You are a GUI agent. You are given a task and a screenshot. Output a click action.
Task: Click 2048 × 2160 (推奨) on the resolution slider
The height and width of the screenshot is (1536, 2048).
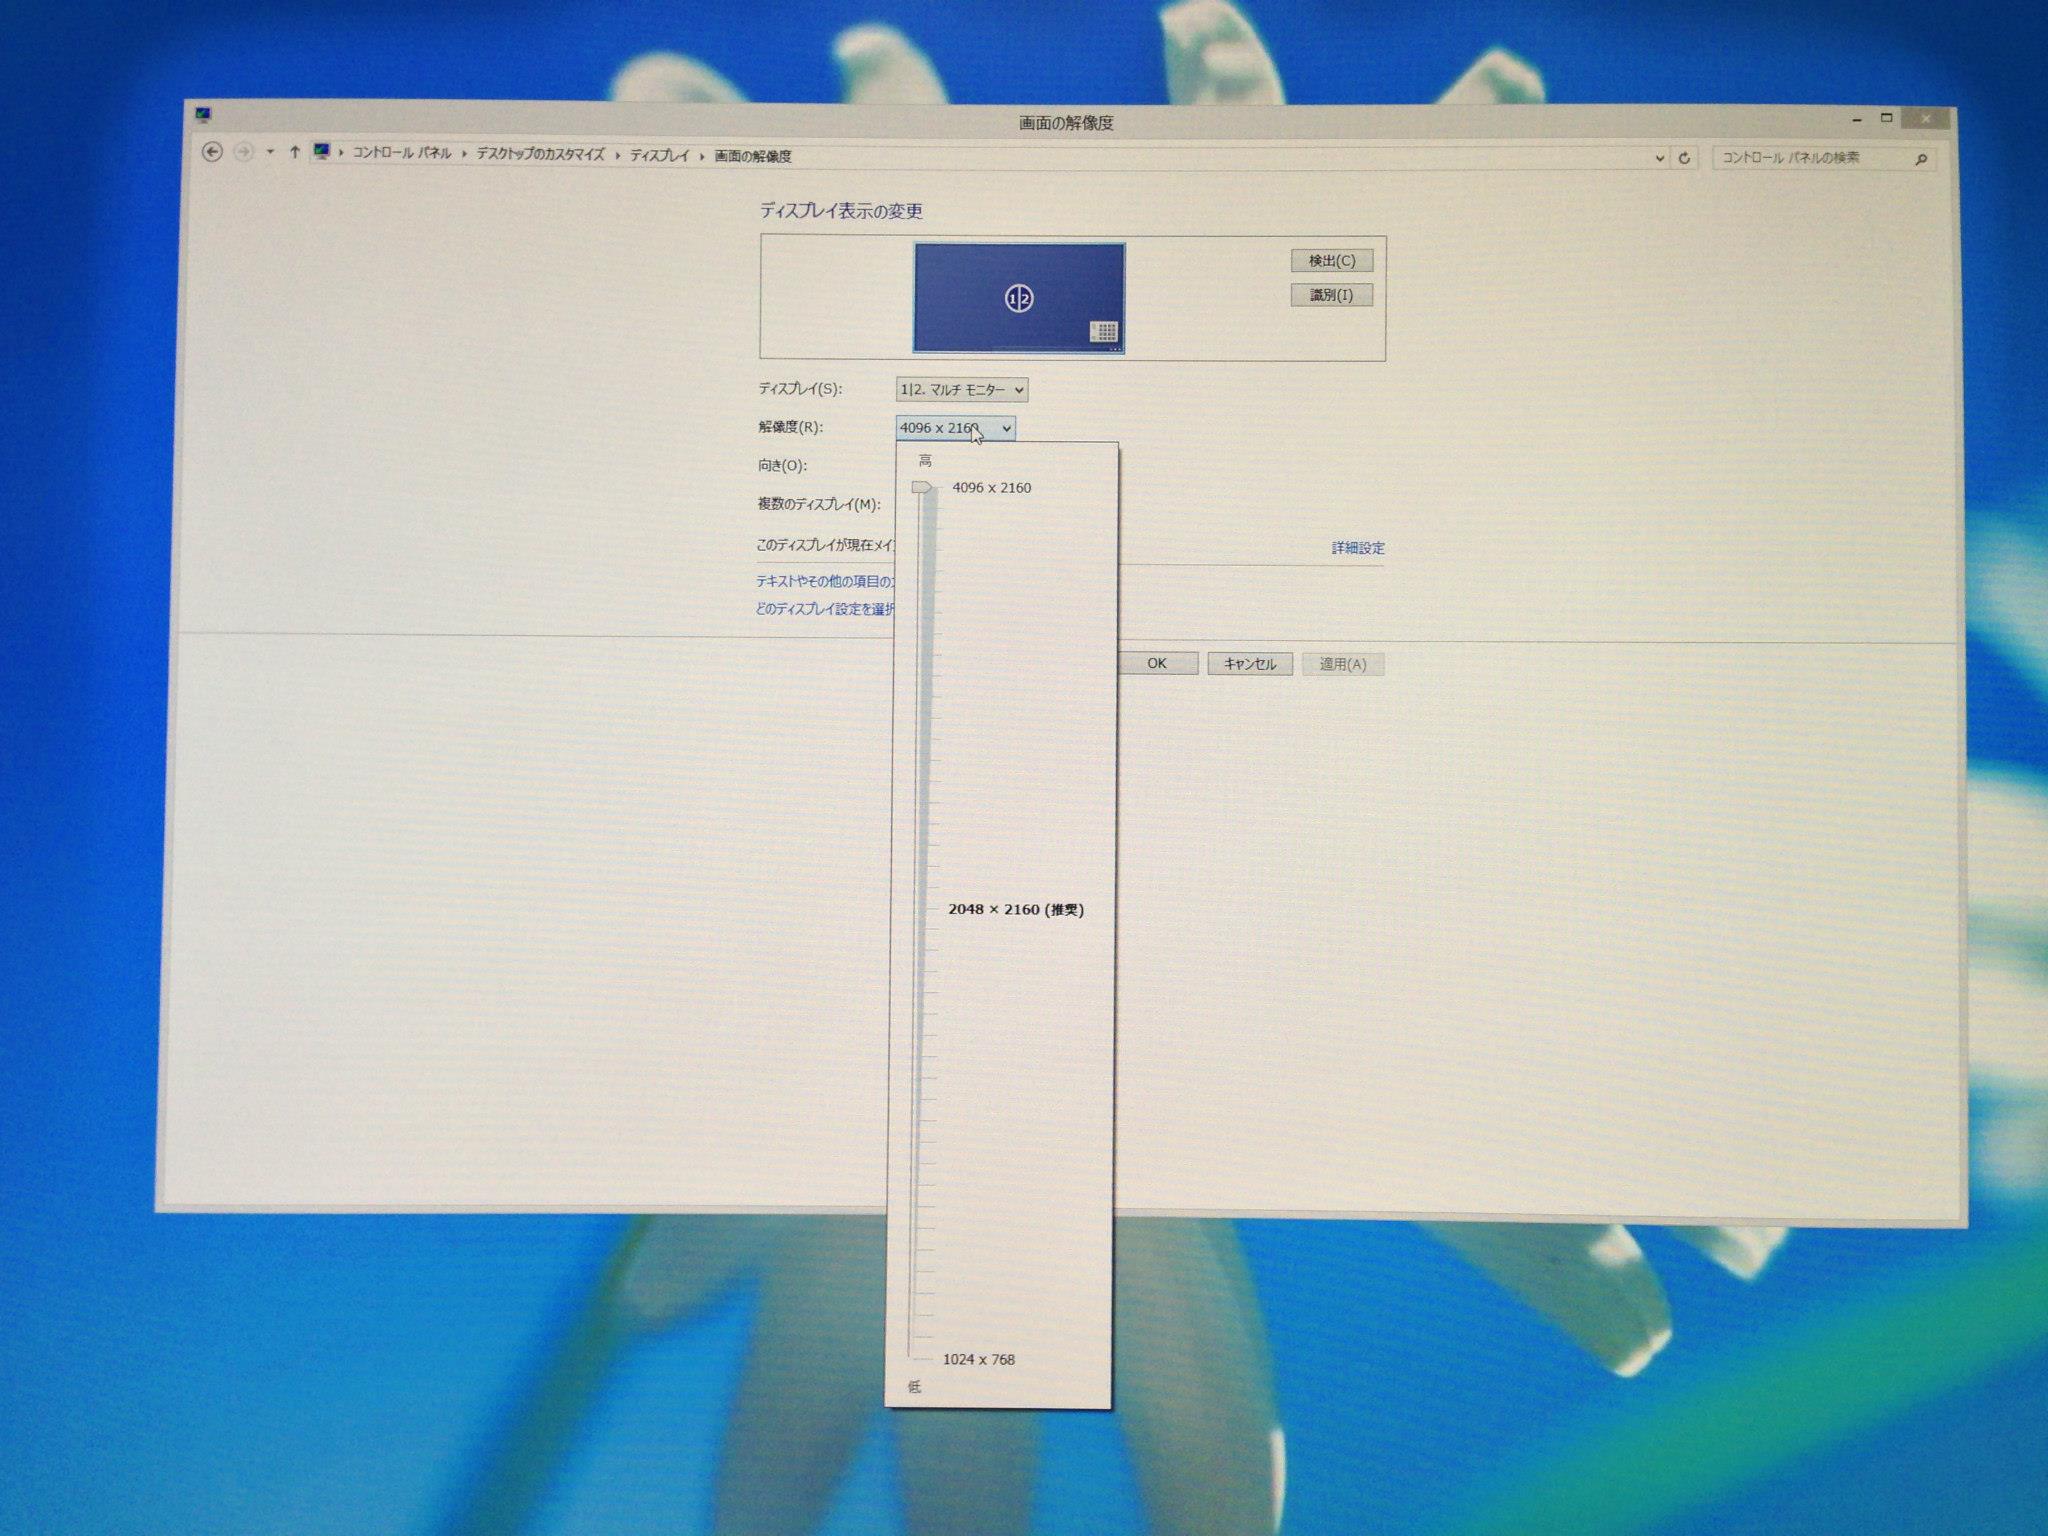[x=1015, y=909]
